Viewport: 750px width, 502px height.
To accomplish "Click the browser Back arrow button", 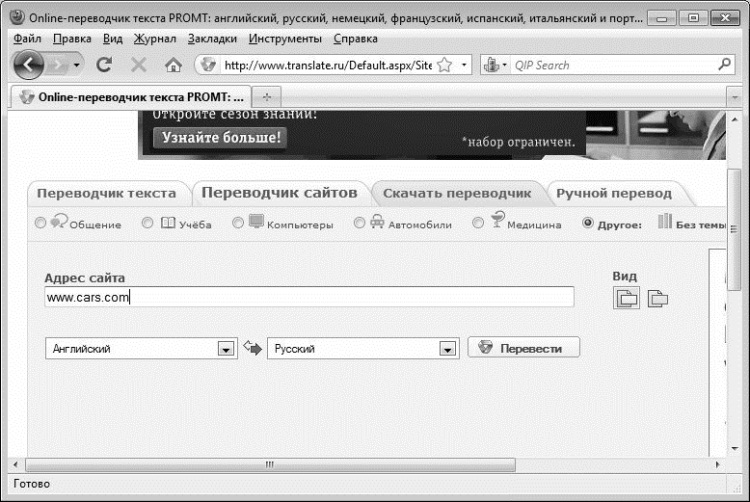I will pos(30,65).
